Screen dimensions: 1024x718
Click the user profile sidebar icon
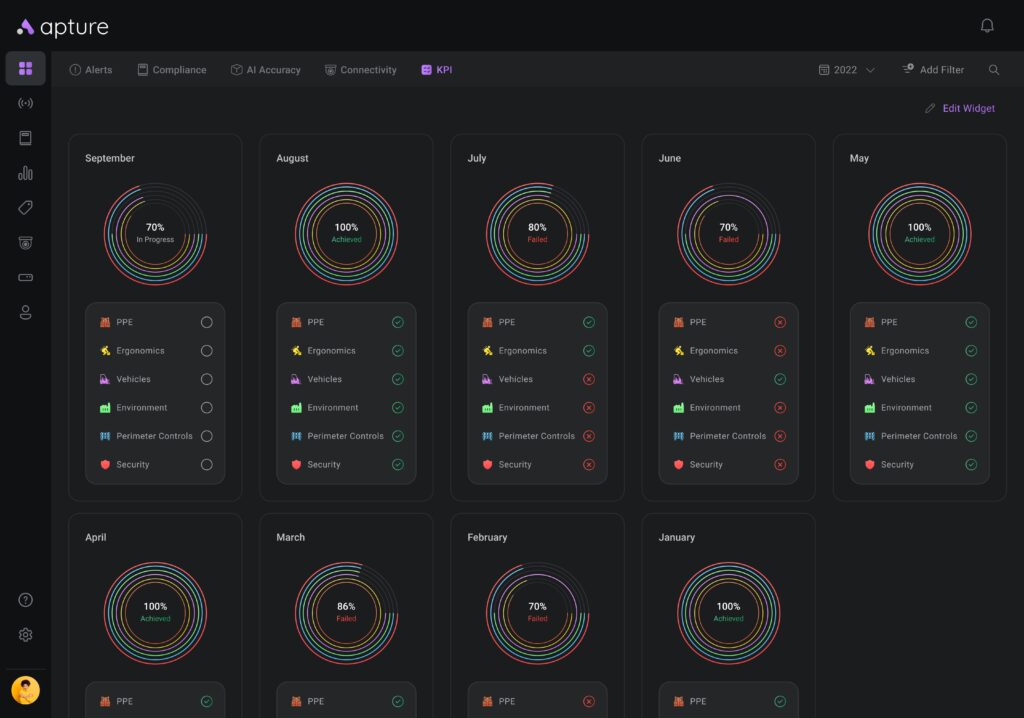point(26,312)
